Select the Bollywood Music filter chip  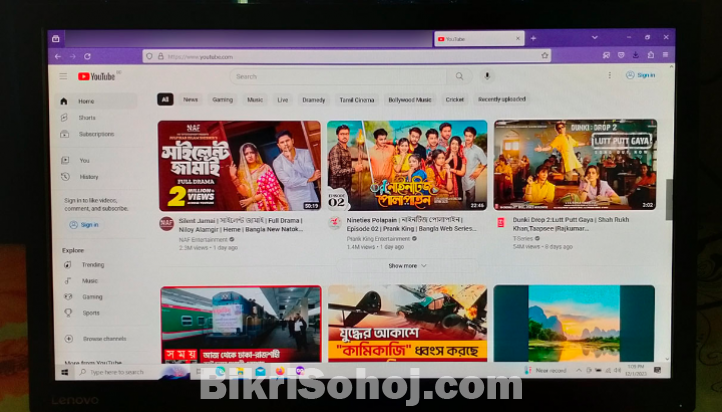coord(410,100)
